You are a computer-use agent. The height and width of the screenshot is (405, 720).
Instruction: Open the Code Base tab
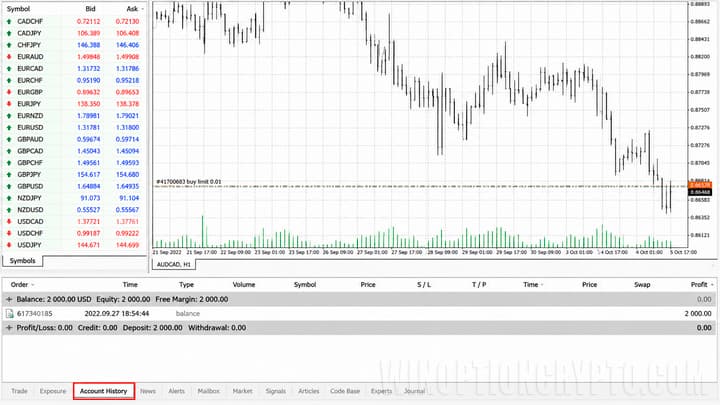click(345, 391)
